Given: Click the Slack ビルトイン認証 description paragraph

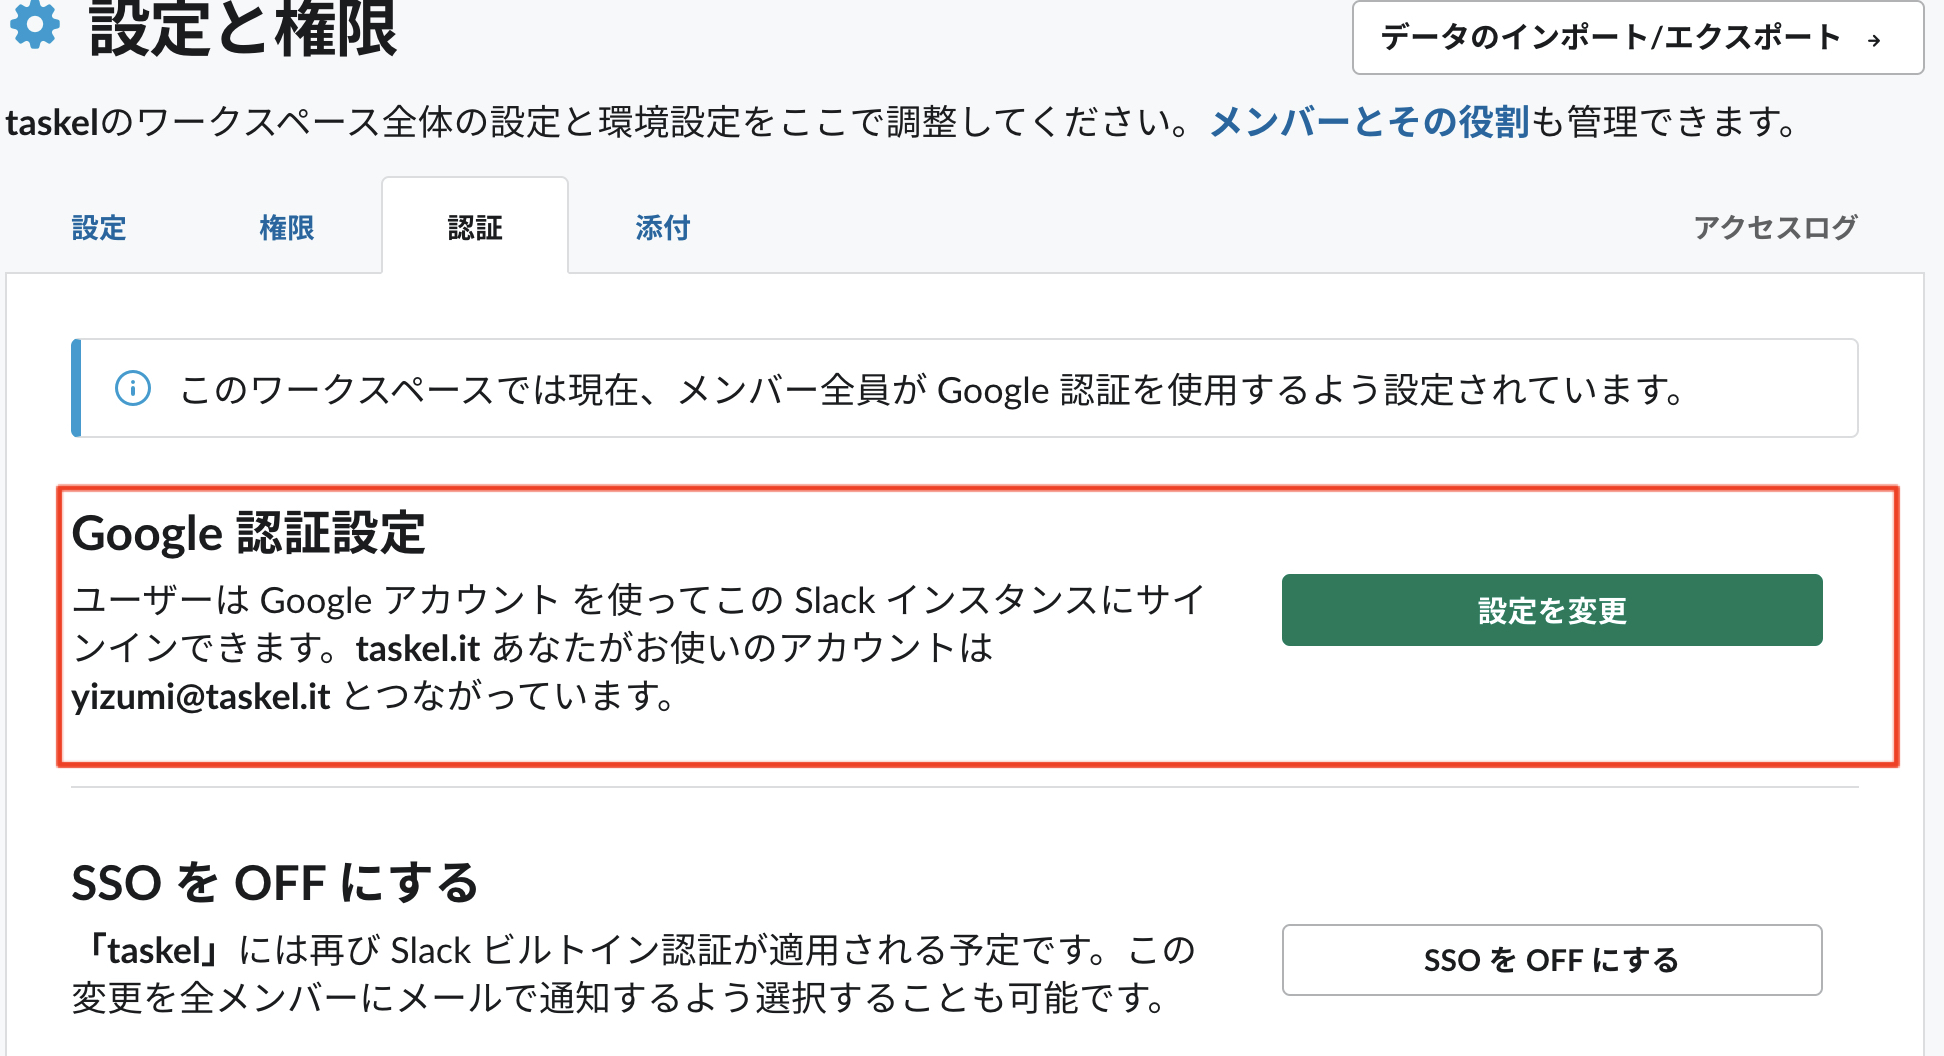Looking at the screenshot, I should 632,973.
